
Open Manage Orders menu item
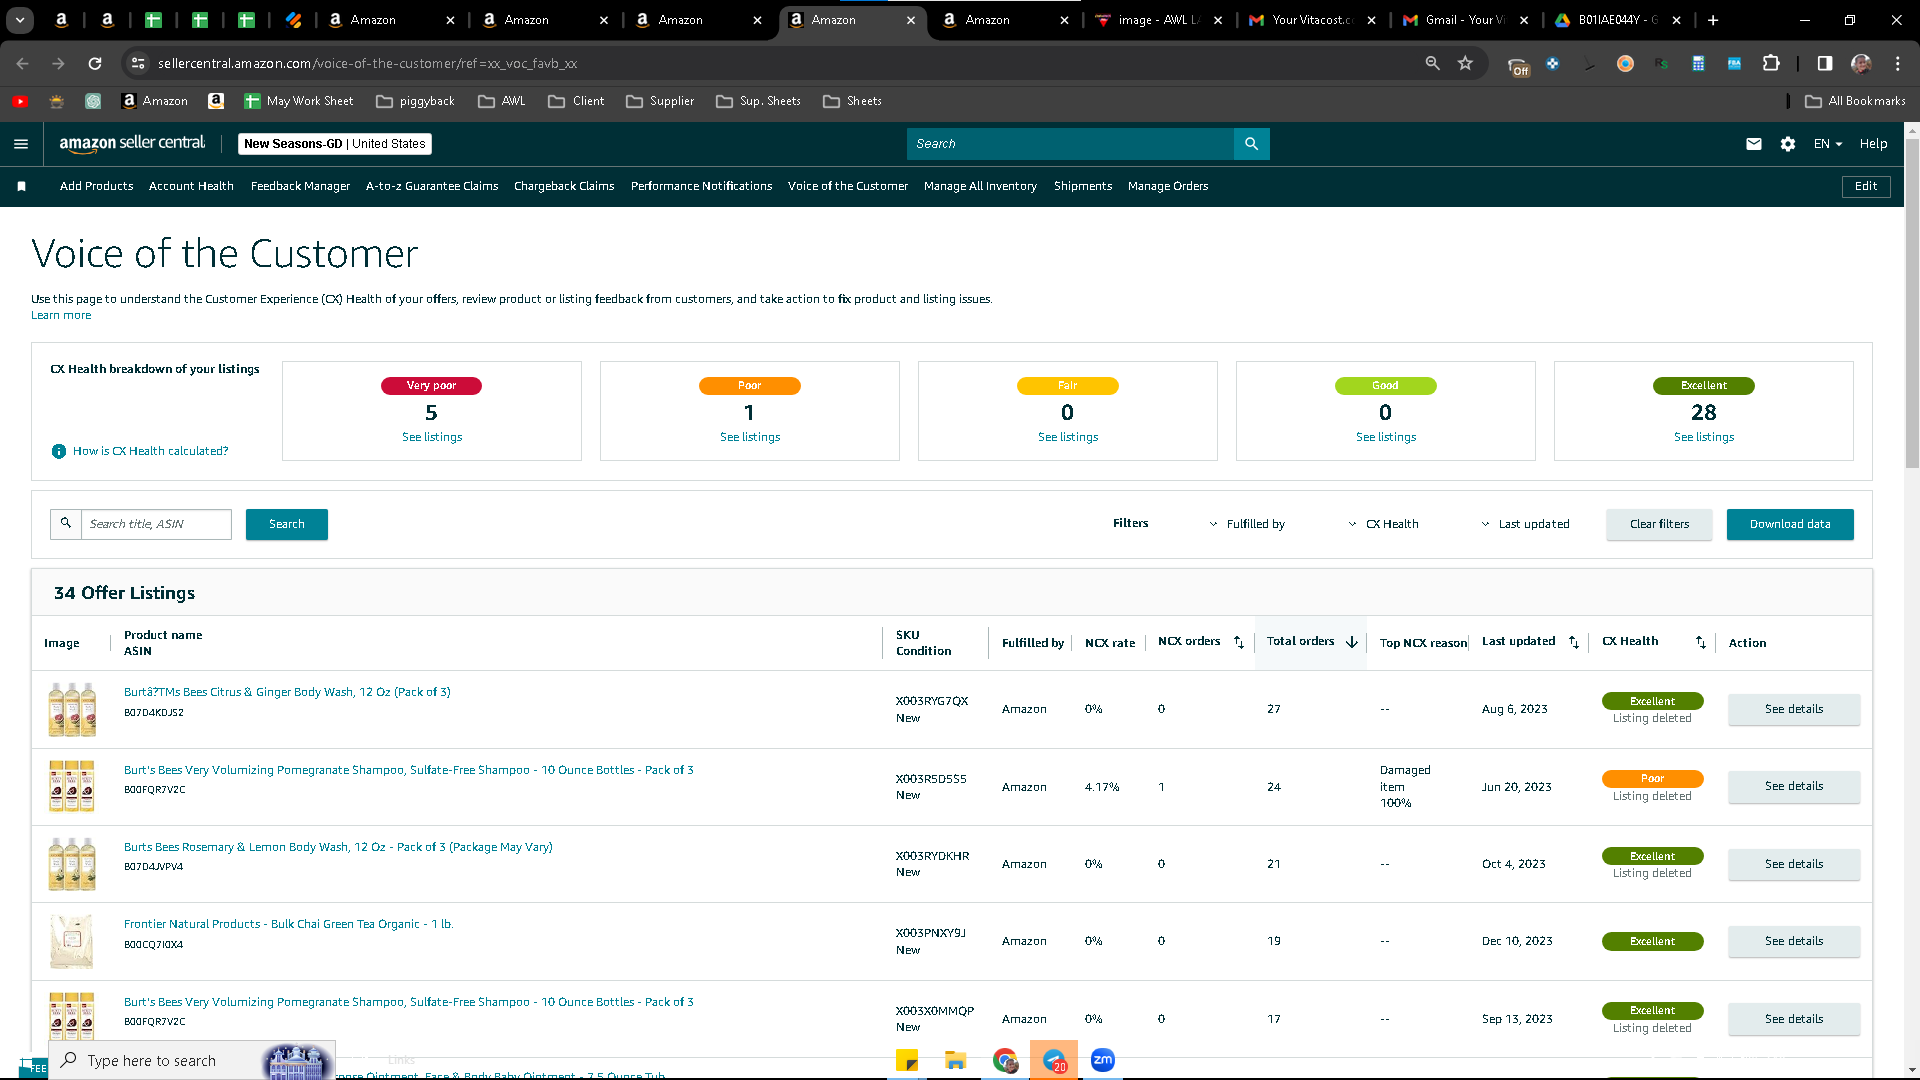pos(1168,186)
